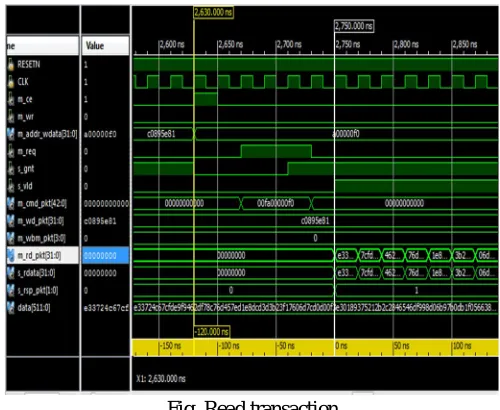Click the e33724c67cf data value cell
The image size is (500, 410).
coord(106,308)
